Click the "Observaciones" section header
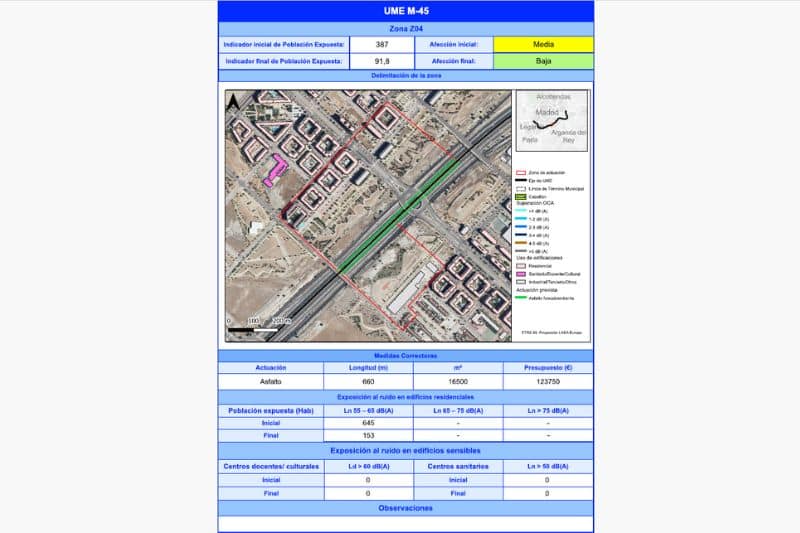Screen dimensions: 800x533 [406, 509]
